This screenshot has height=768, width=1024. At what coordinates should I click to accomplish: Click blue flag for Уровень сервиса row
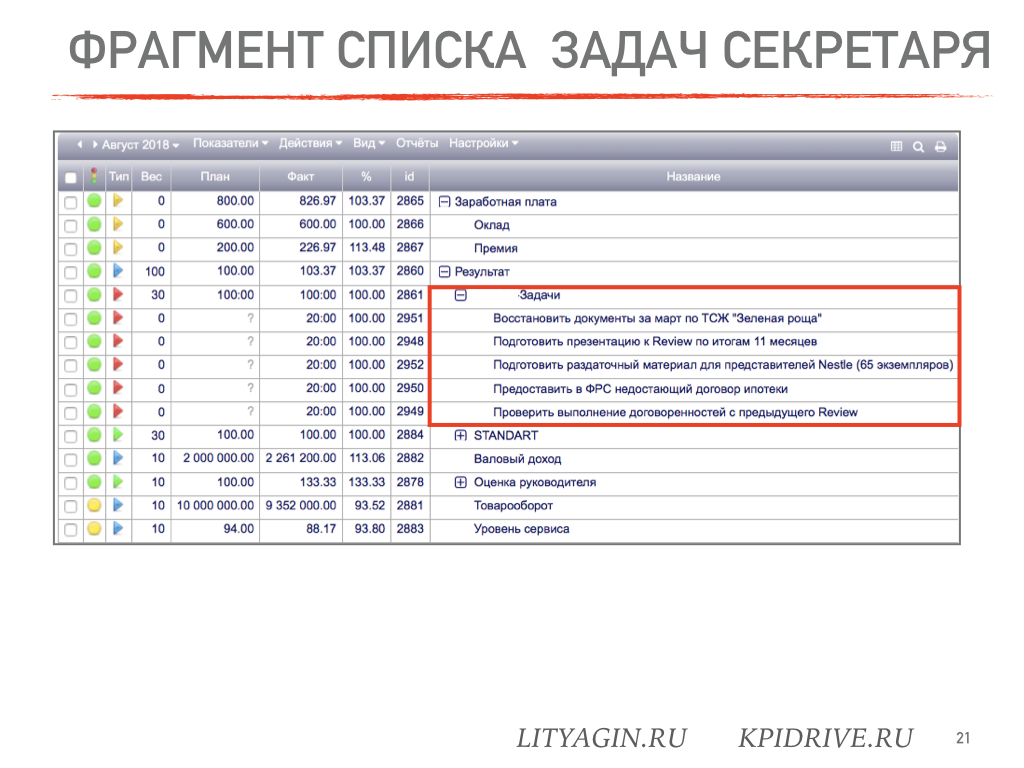(118, 528)
